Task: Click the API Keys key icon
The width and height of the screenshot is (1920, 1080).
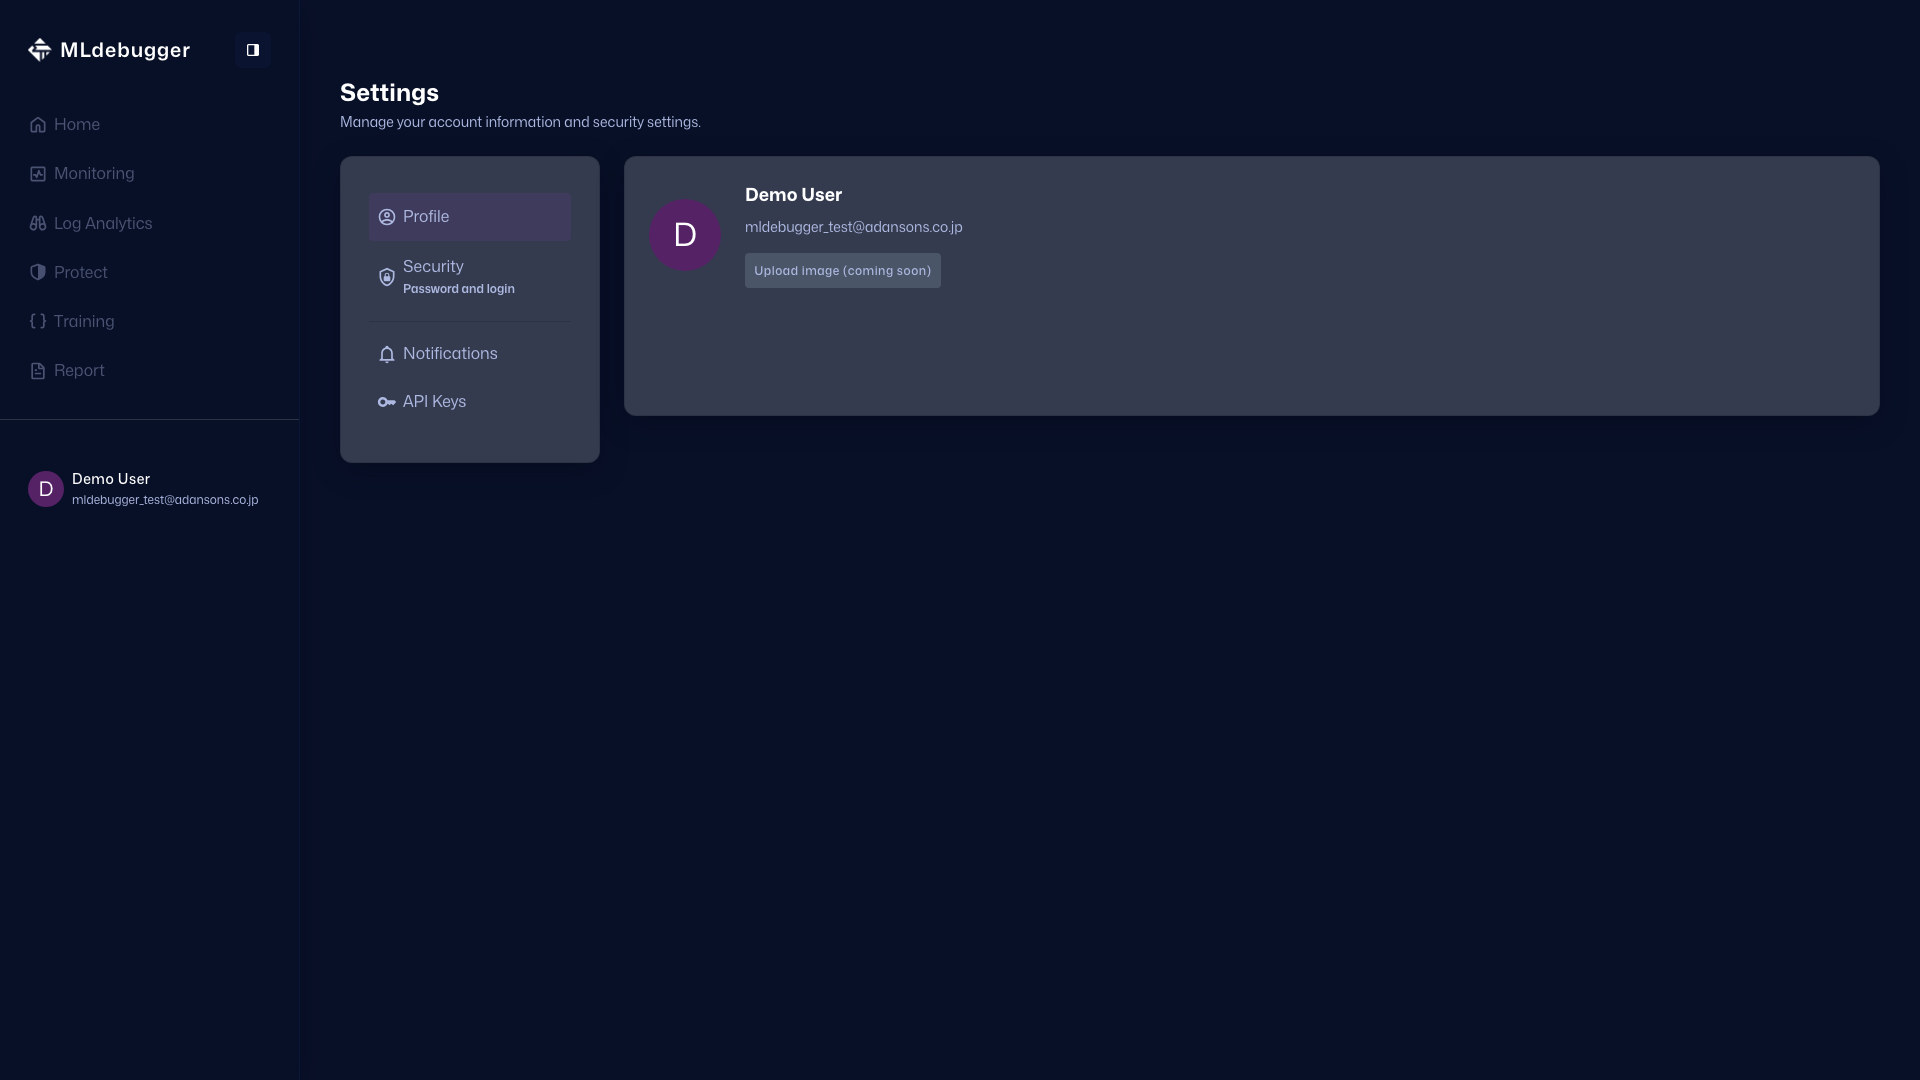Action: [387, 402]
